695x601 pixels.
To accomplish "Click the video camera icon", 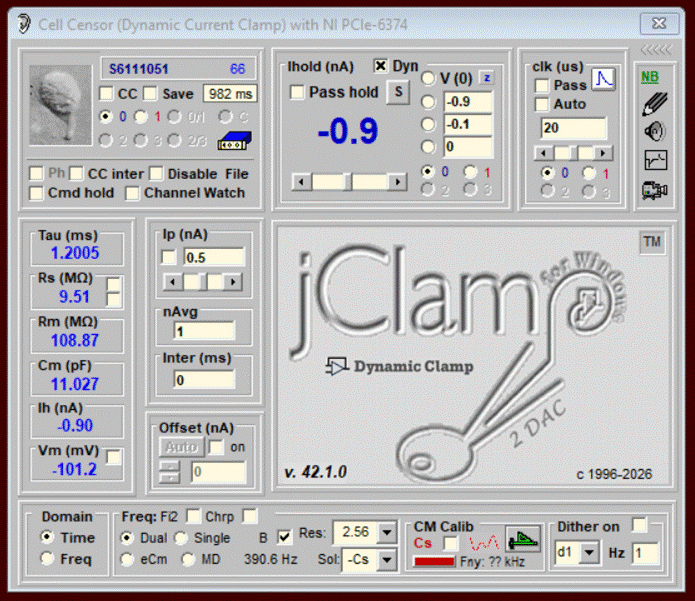I will [654, 188].
